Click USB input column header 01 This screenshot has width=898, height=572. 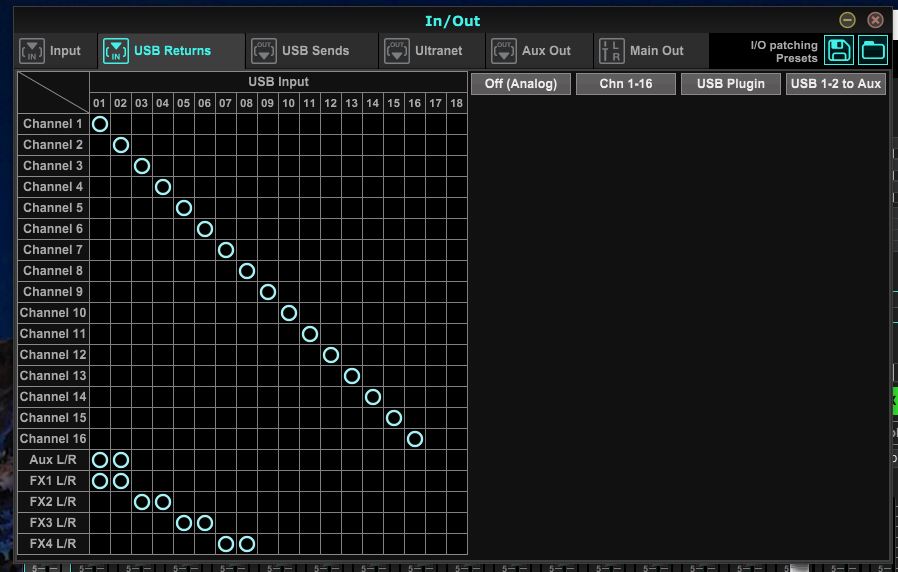(x=100, y=103)
